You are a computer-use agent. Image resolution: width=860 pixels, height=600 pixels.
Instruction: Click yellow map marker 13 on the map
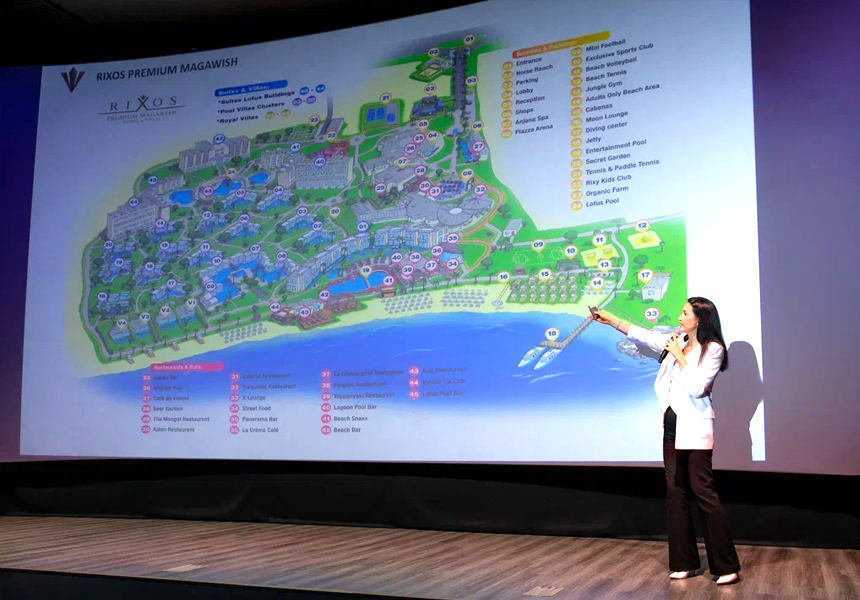pyautogui.click(x=604, y=265)
